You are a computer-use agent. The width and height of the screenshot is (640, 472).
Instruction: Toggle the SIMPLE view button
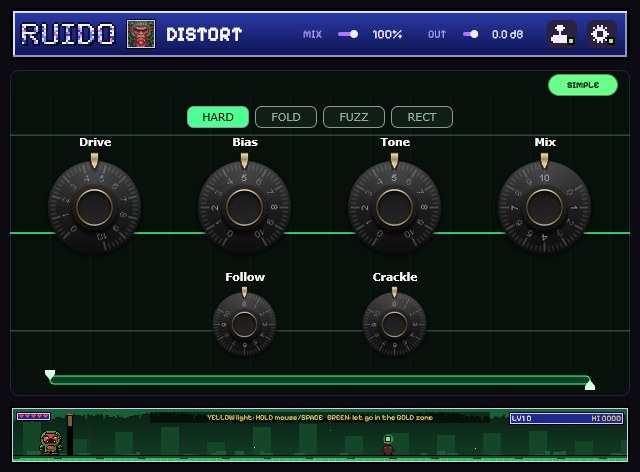point(583,85)
